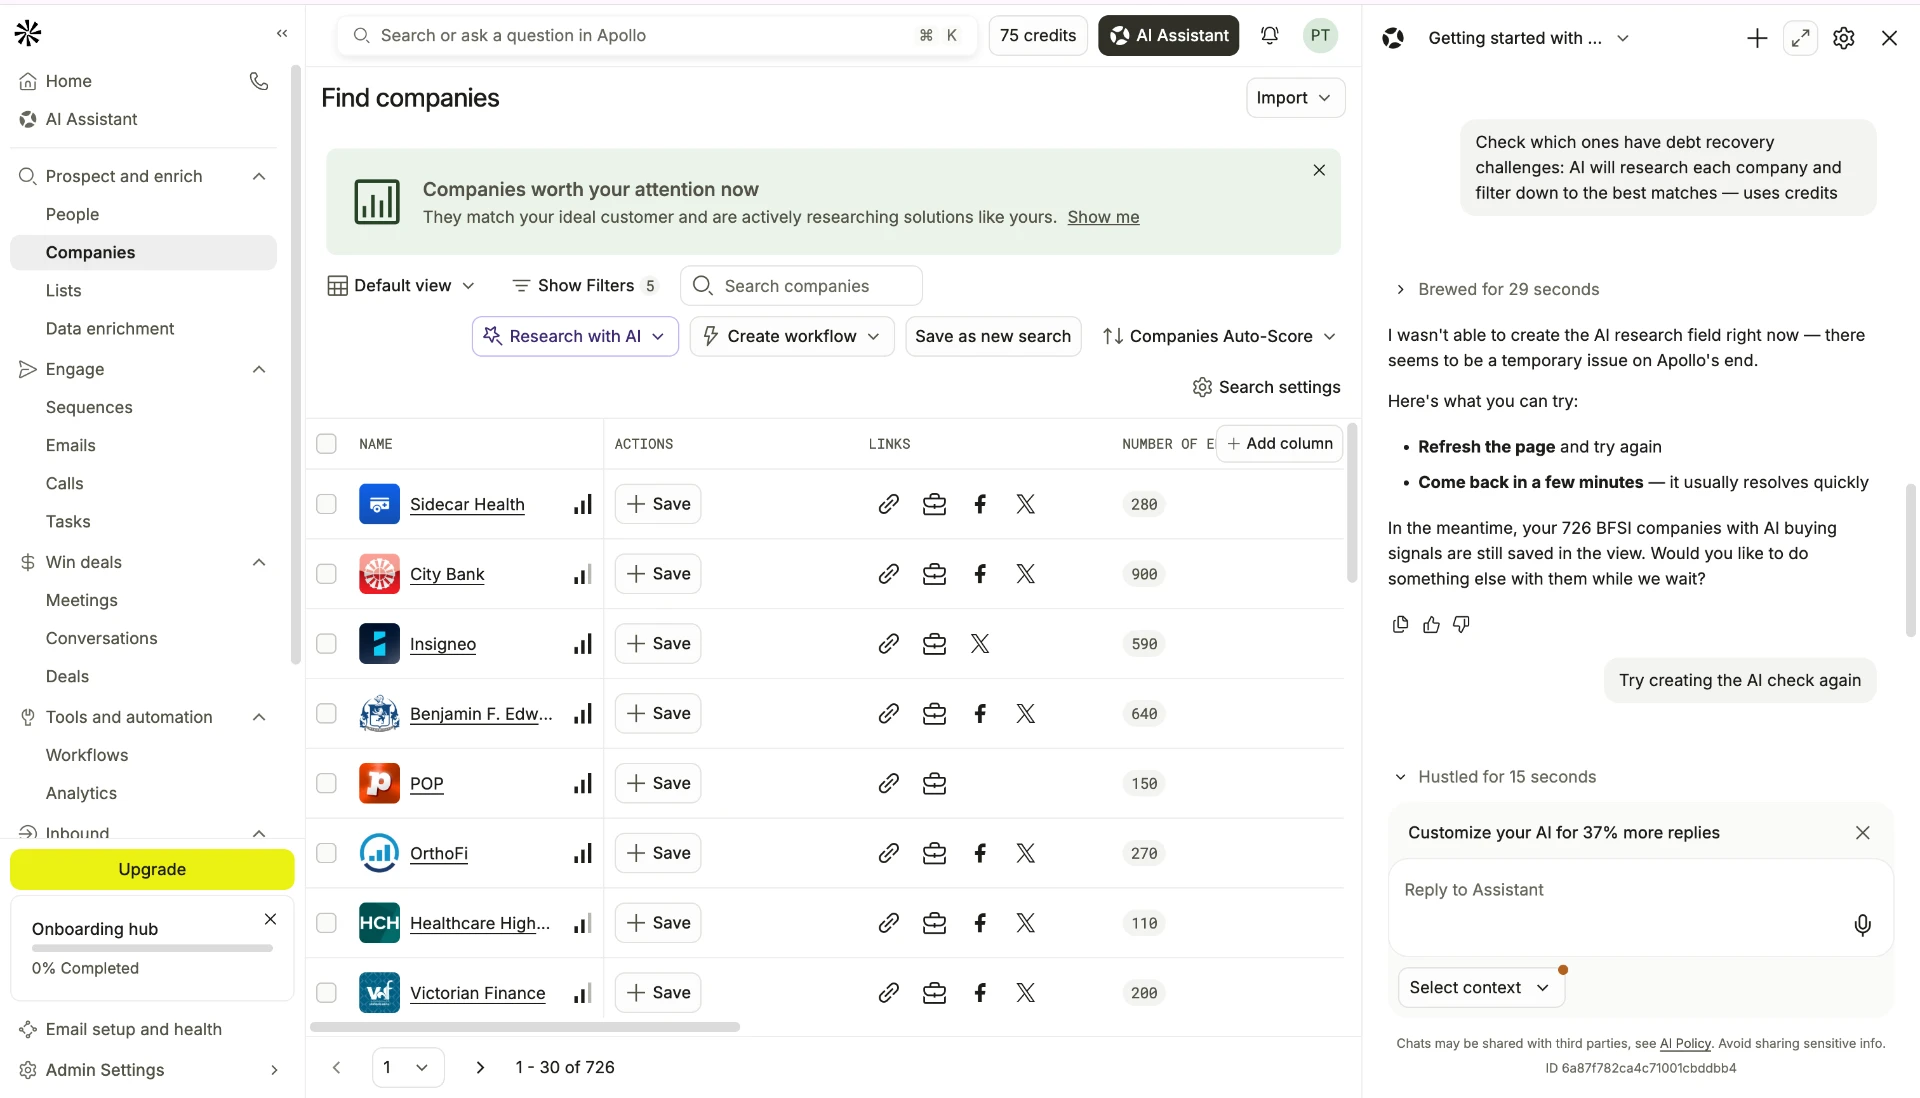Click the Upgrade button

coord(152,869)
